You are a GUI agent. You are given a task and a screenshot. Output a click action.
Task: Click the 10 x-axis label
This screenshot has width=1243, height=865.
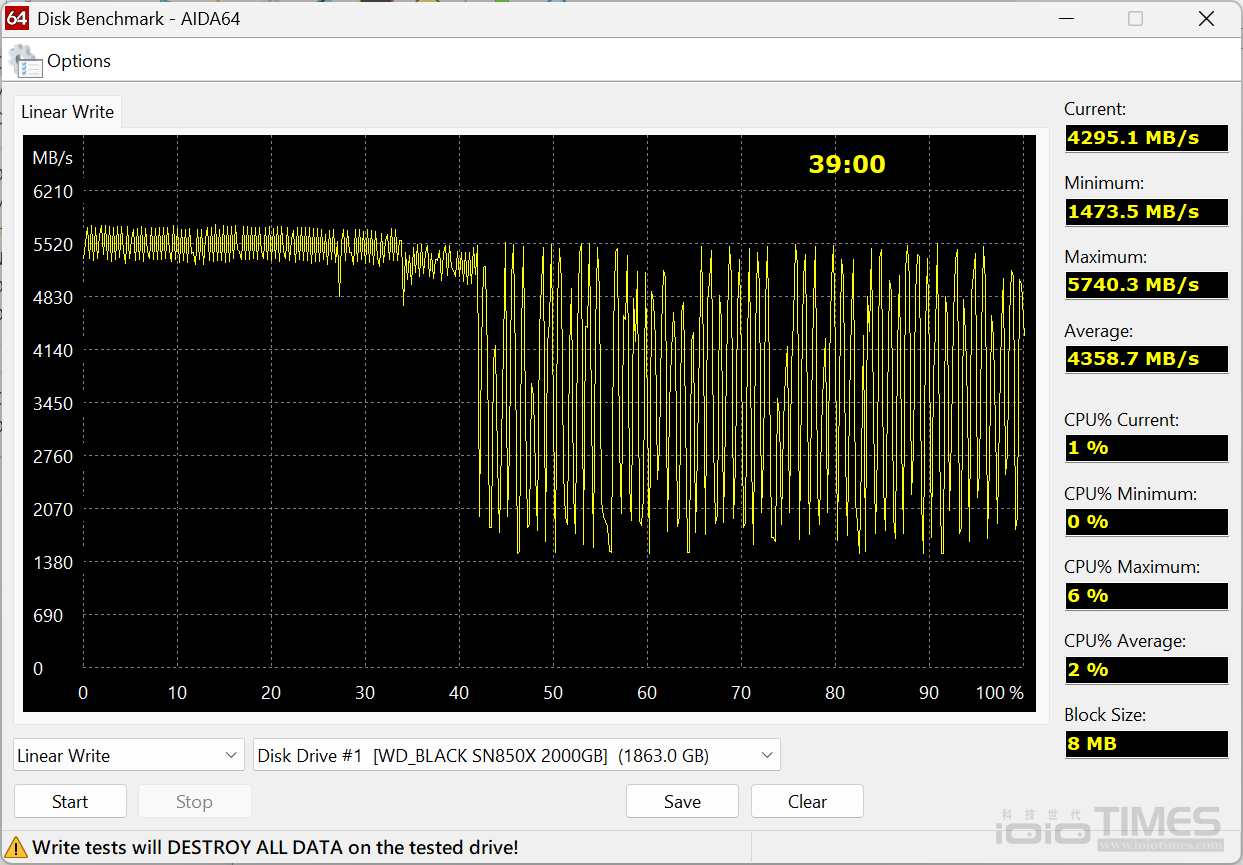coord(177,693)
